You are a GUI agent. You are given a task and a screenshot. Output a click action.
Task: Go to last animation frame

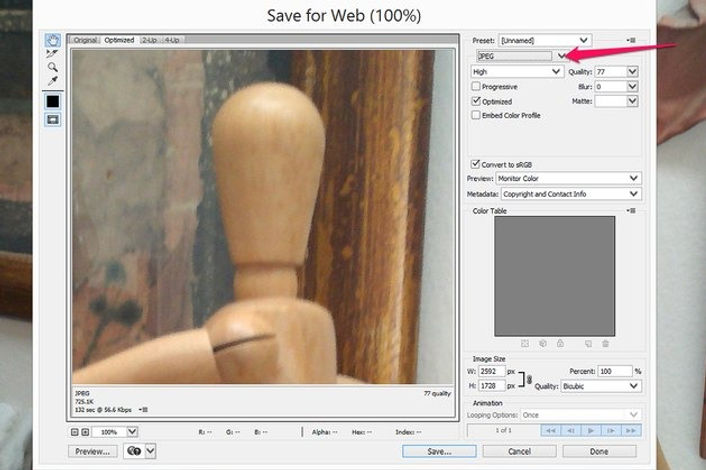[631, 431]
